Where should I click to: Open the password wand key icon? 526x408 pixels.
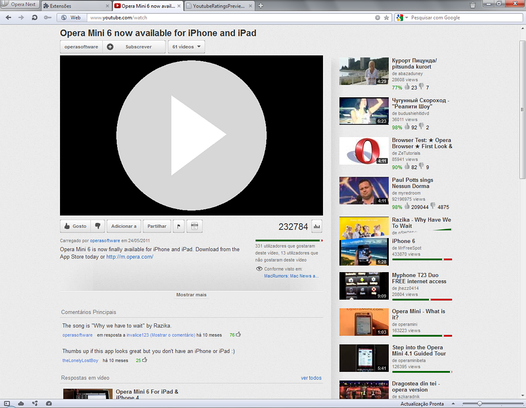[x=48, y=17]
